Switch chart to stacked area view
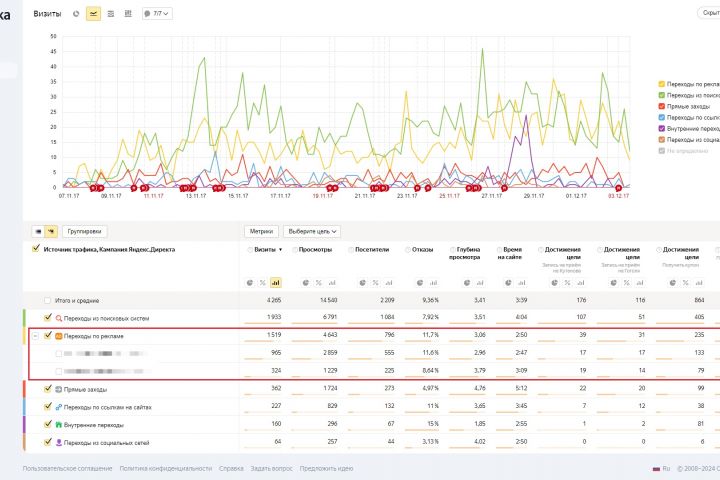 point(111,14)
